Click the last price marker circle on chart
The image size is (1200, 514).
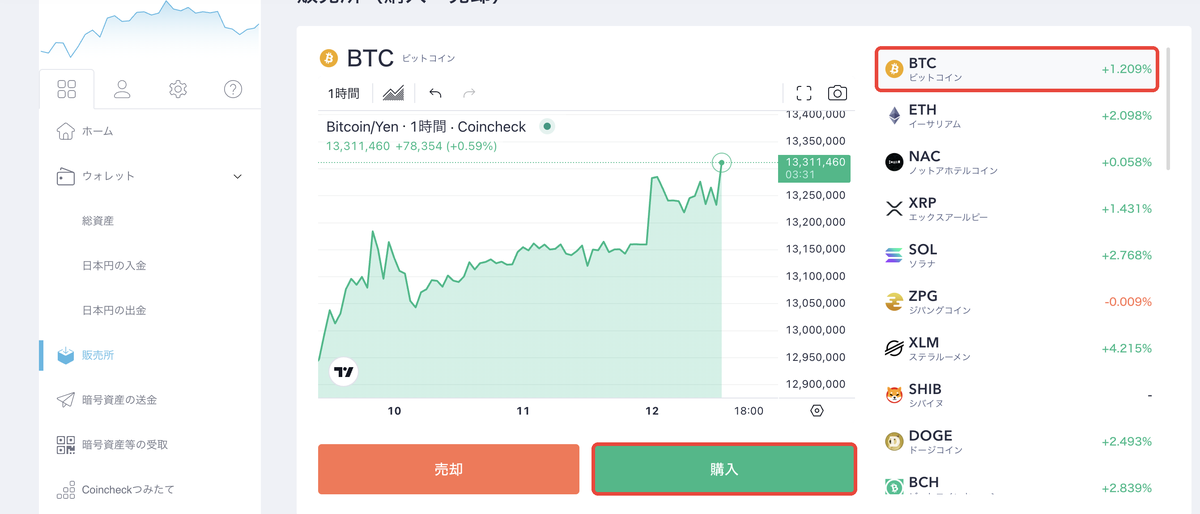pos(722,162)
